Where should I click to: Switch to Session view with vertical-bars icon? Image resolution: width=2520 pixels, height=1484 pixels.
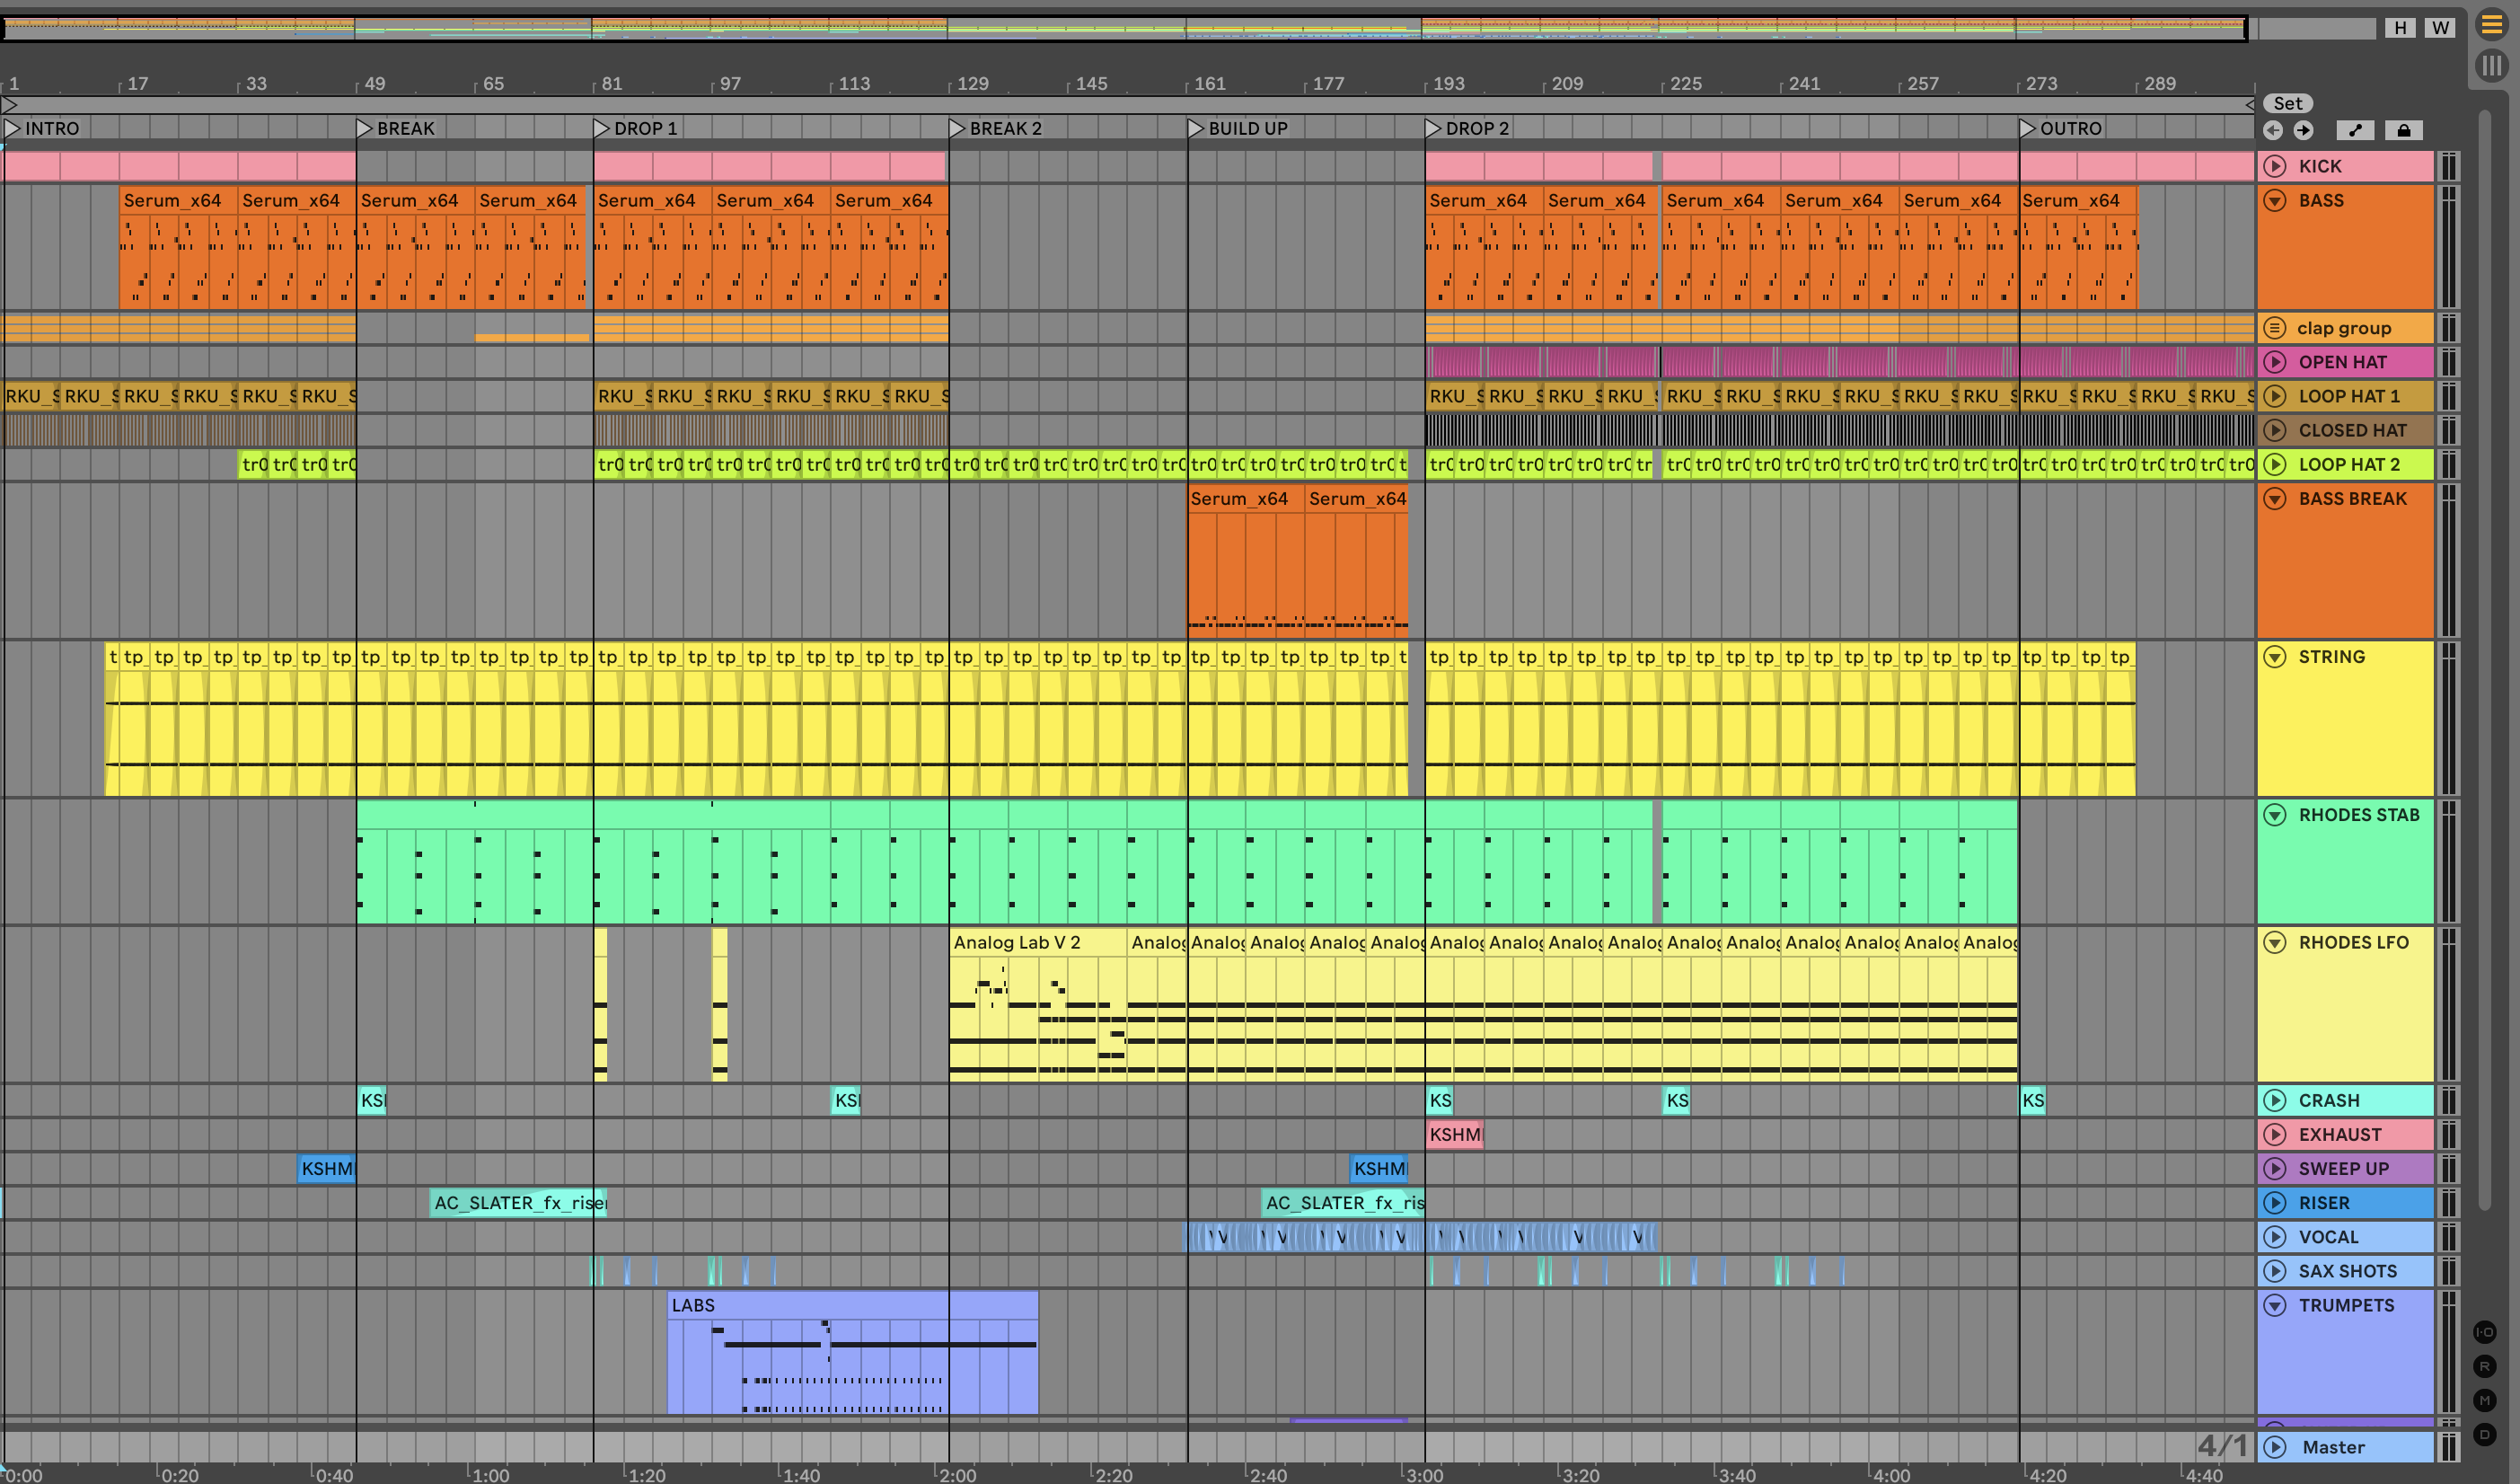click(x=2491, y=66)
